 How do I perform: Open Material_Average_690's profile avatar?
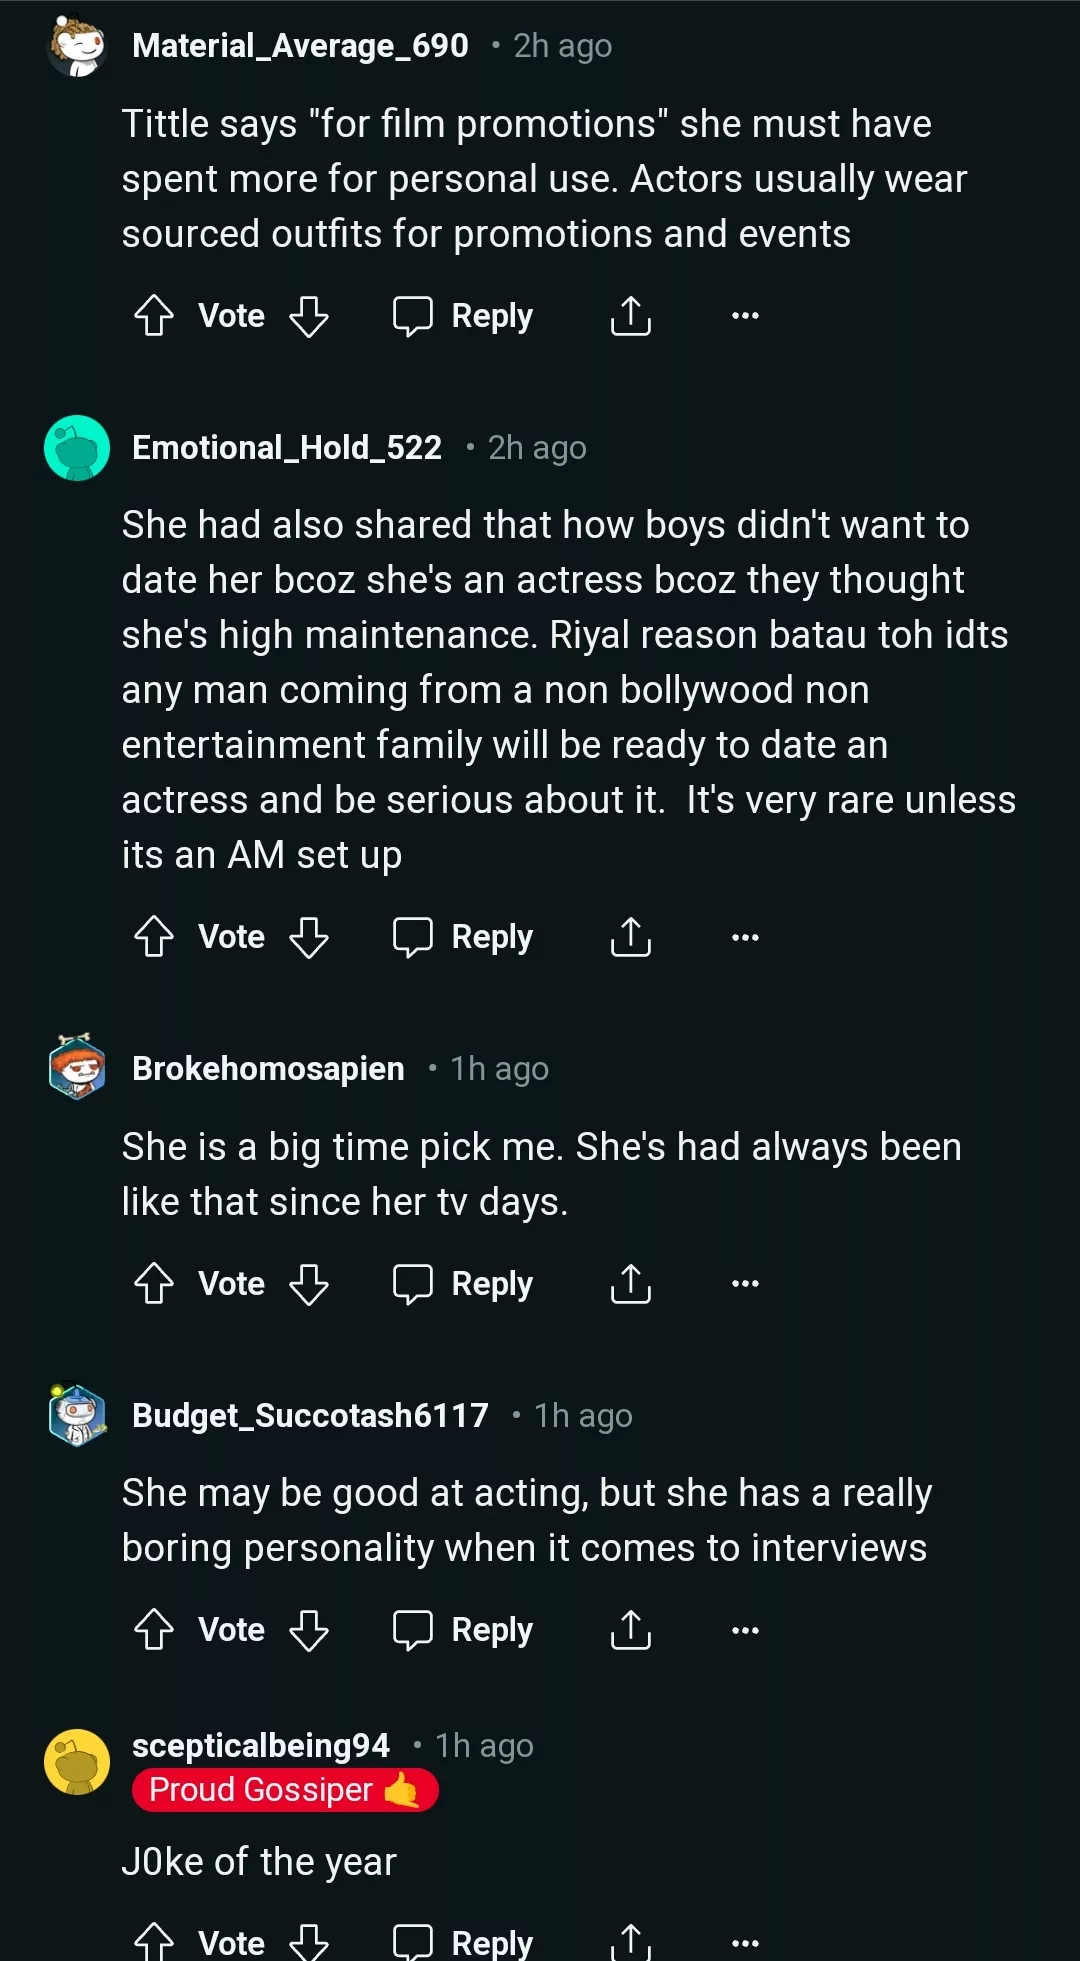click(x=77, y=46)
